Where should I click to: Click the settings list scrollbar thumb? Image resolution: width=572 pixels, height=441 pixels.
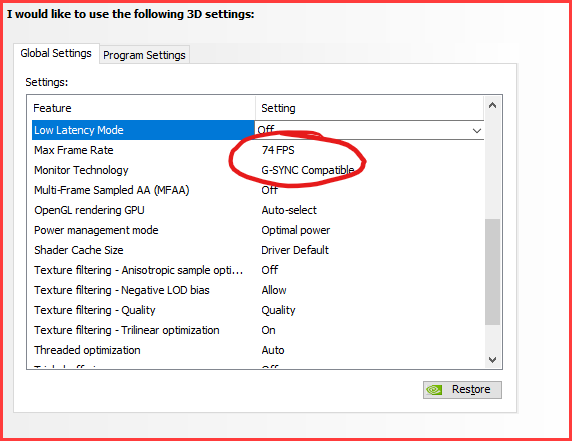point(492,272)
